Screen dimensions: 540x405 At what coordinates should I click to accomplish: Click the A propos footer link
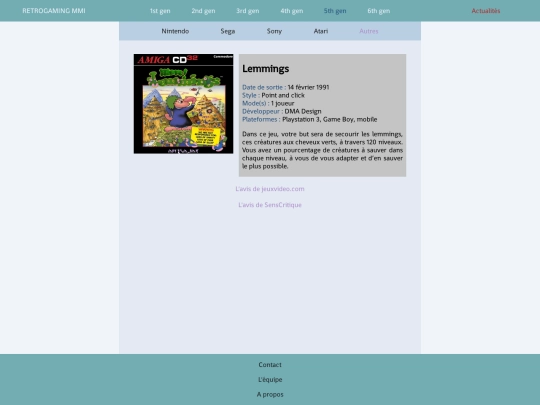270,394
